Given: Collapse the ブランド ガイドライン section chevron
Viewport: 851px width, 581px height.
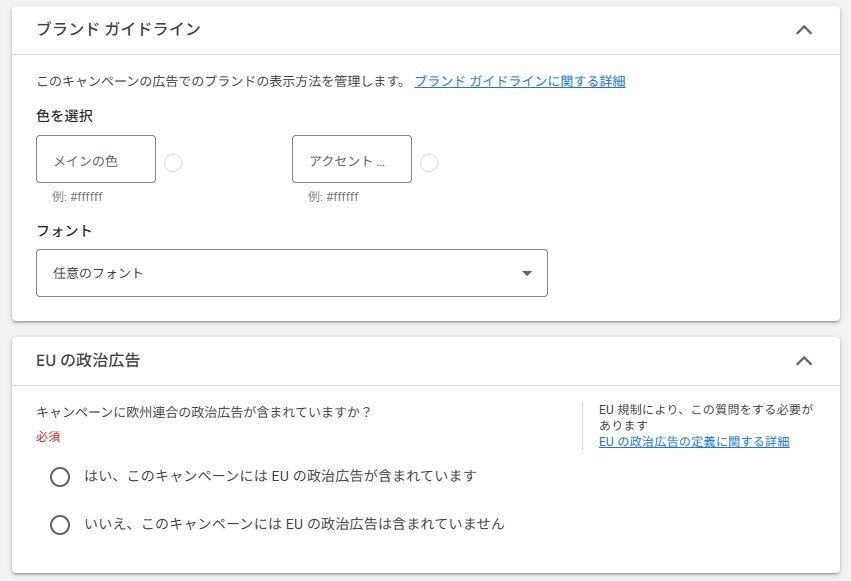Looking at the screenshot, I should 803,30.
